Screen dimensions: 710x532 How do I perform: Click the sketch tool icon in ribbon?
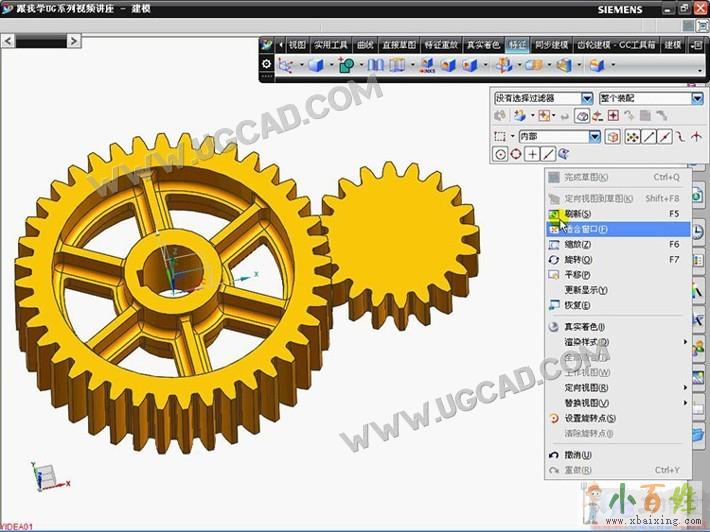pyautogui.click(x=287, y=66)
